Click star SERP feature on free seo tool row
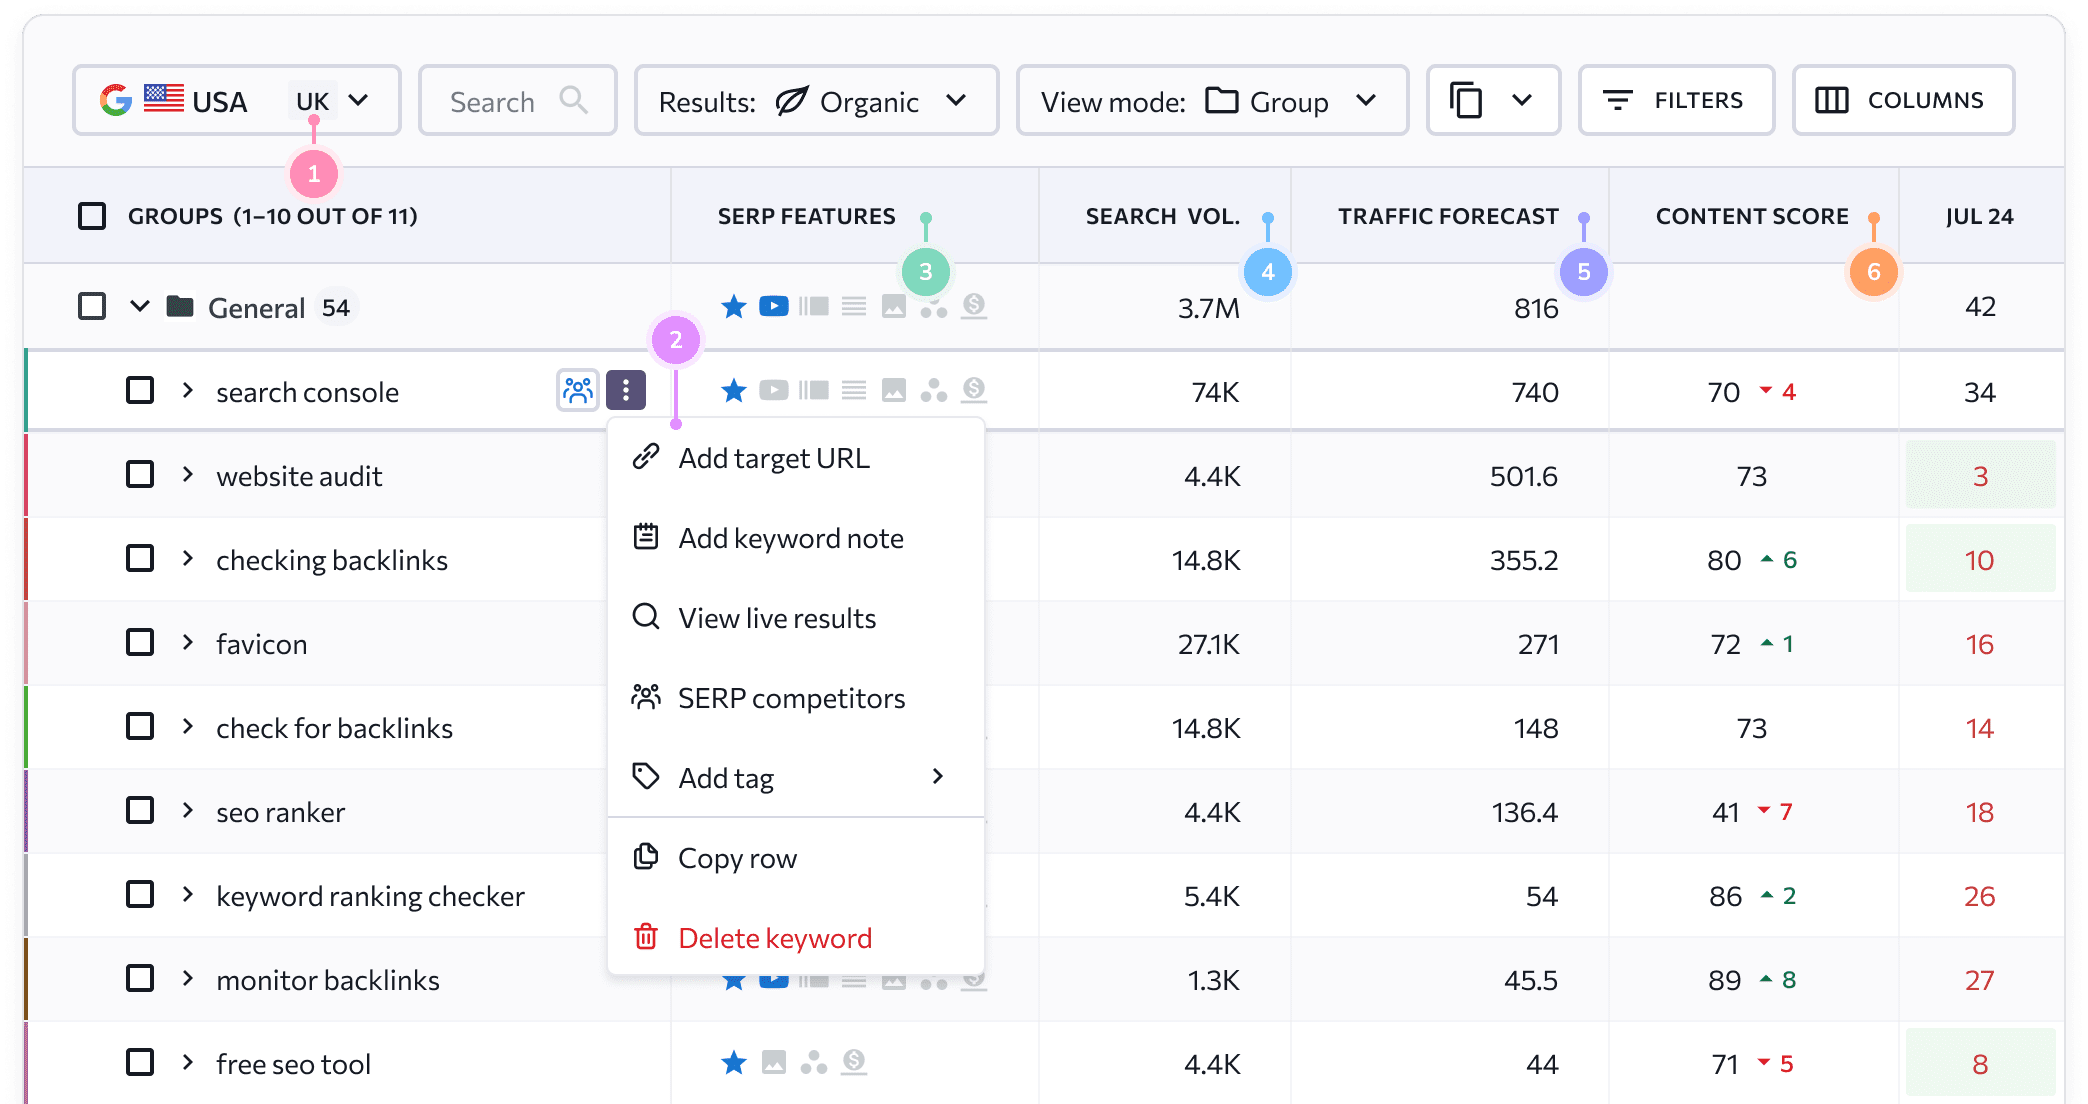 tap(734, 1062)
